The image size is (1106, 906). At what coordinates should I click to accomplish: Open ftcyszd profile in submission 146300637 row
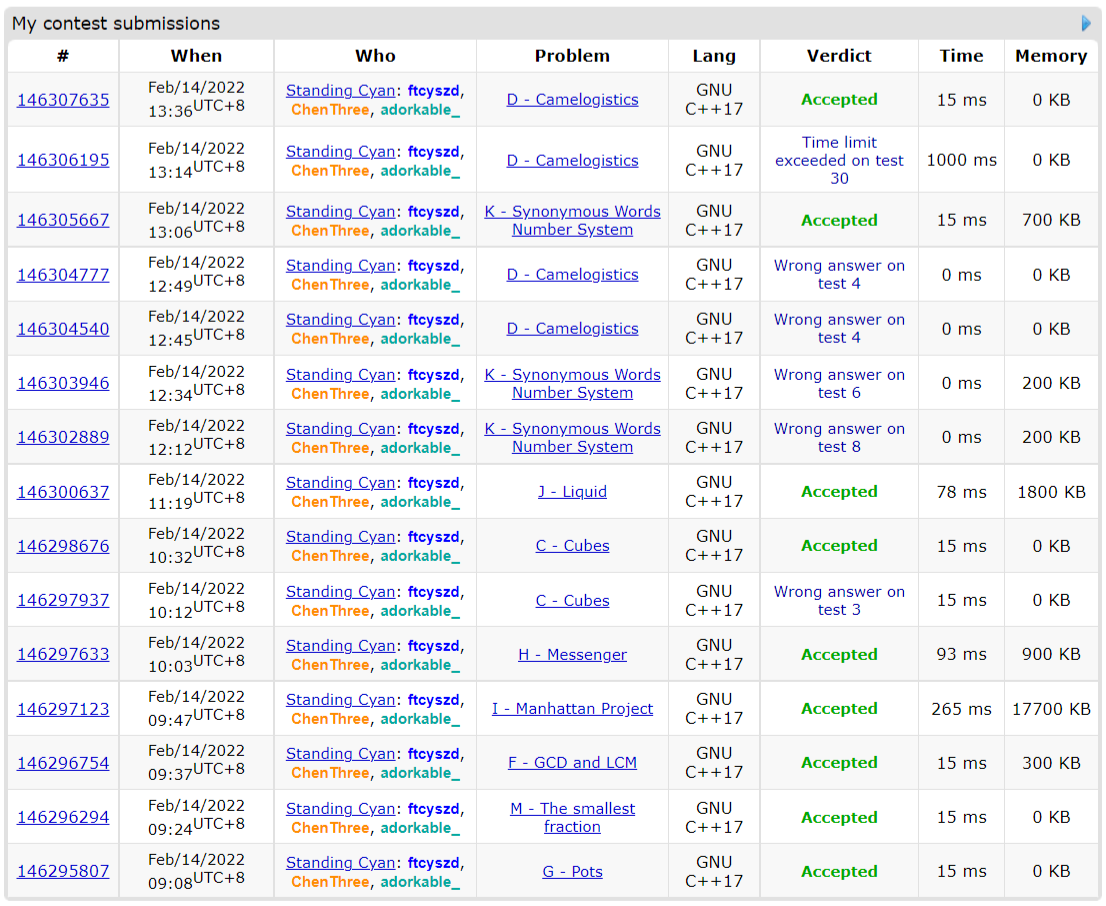point(433,483)
